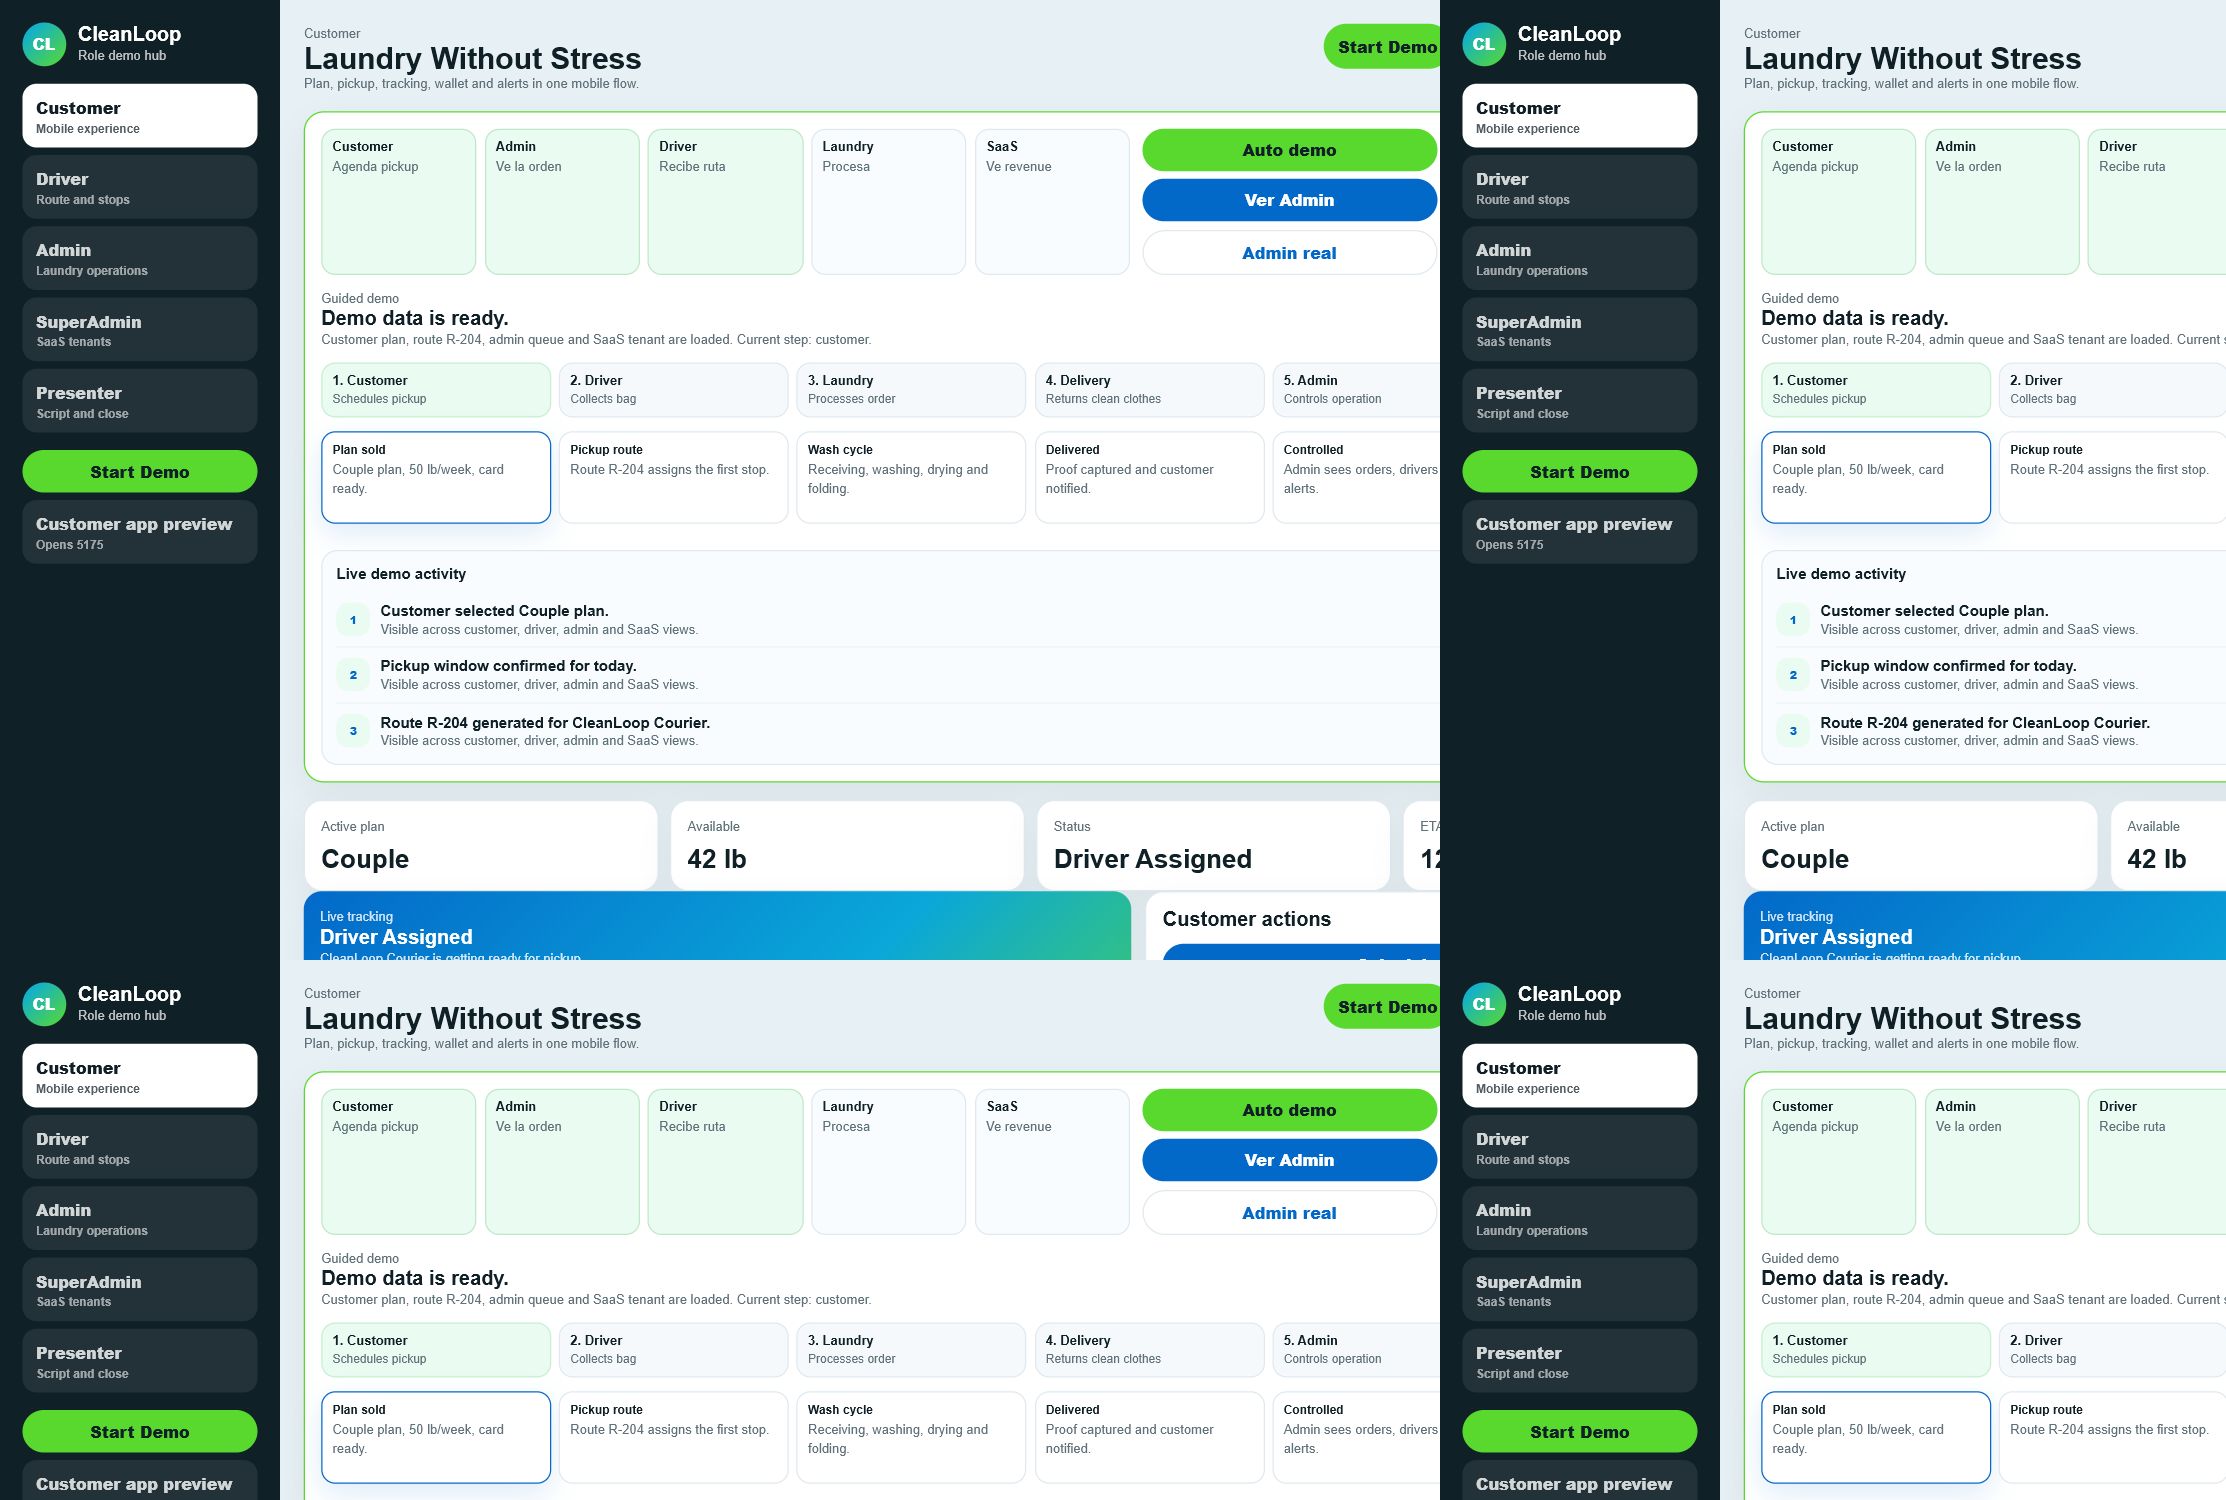Click the CL logo in the lower-right panel
Screen dimensions: 2226x1500
1484,1004
